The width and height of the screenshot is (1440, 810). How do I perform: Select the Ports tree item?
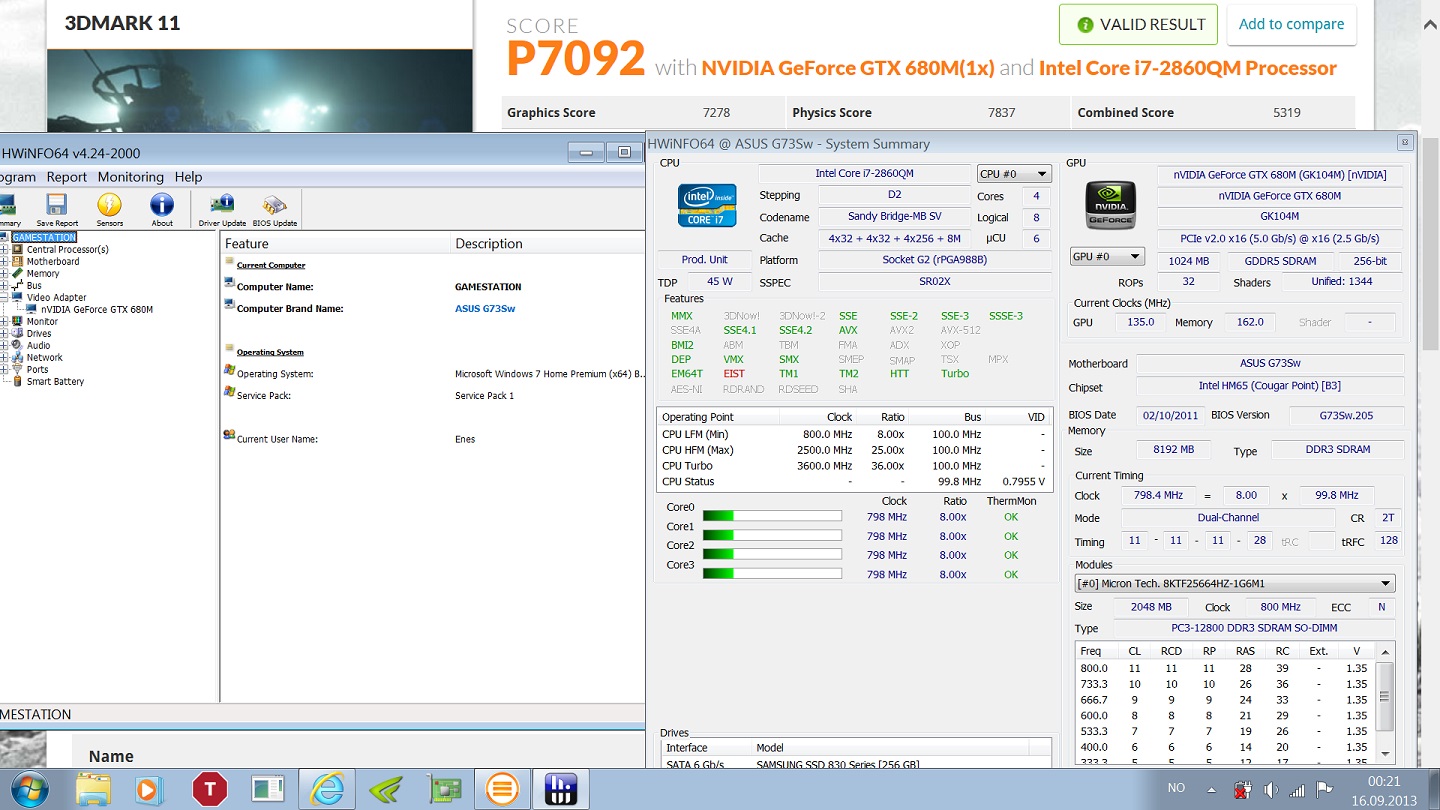pos(37,369)
